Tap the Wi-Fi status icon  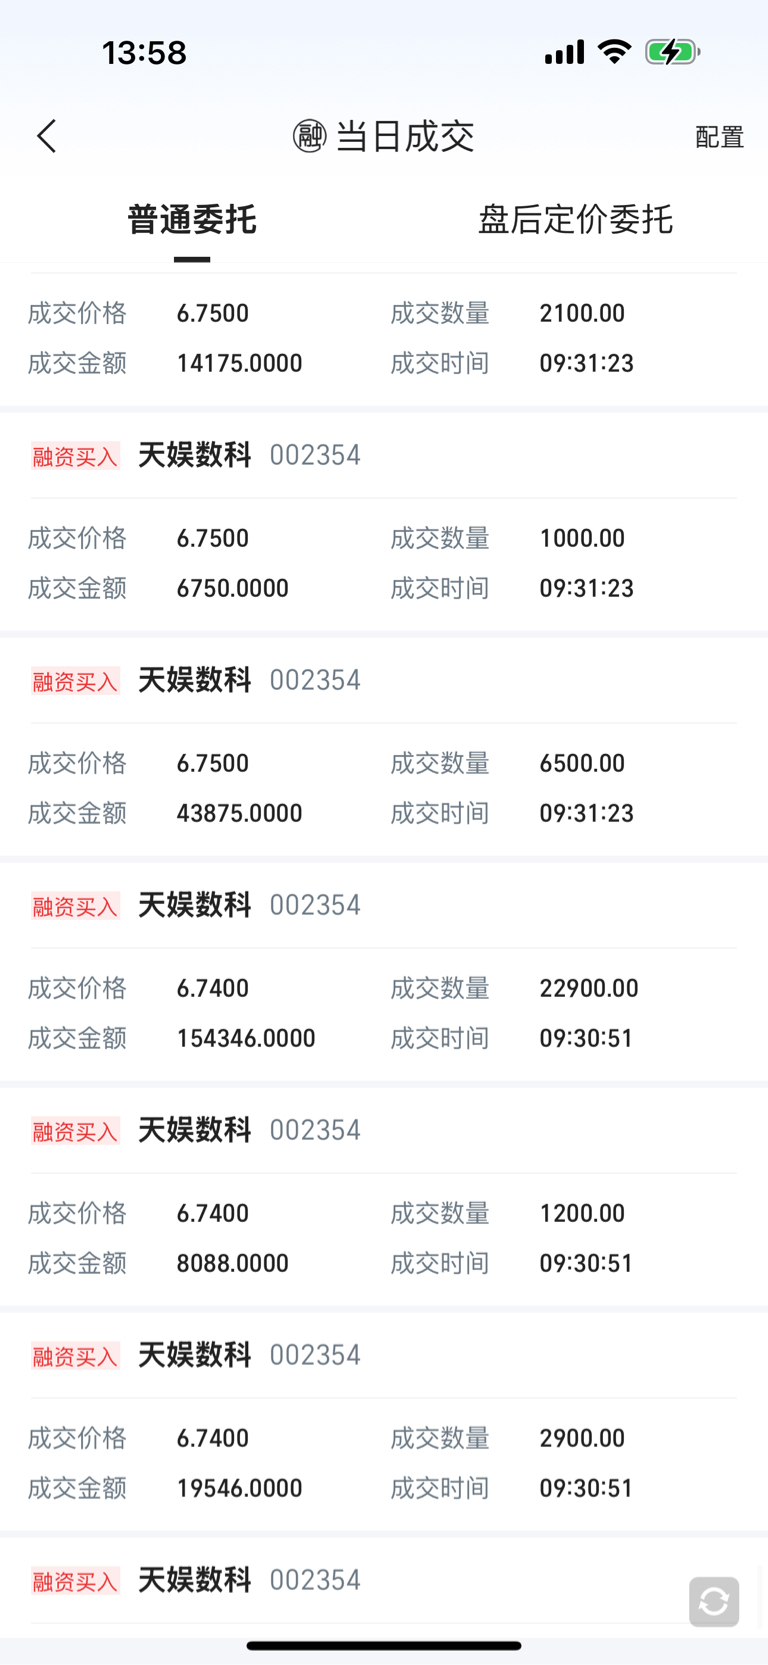pos(614,52)
